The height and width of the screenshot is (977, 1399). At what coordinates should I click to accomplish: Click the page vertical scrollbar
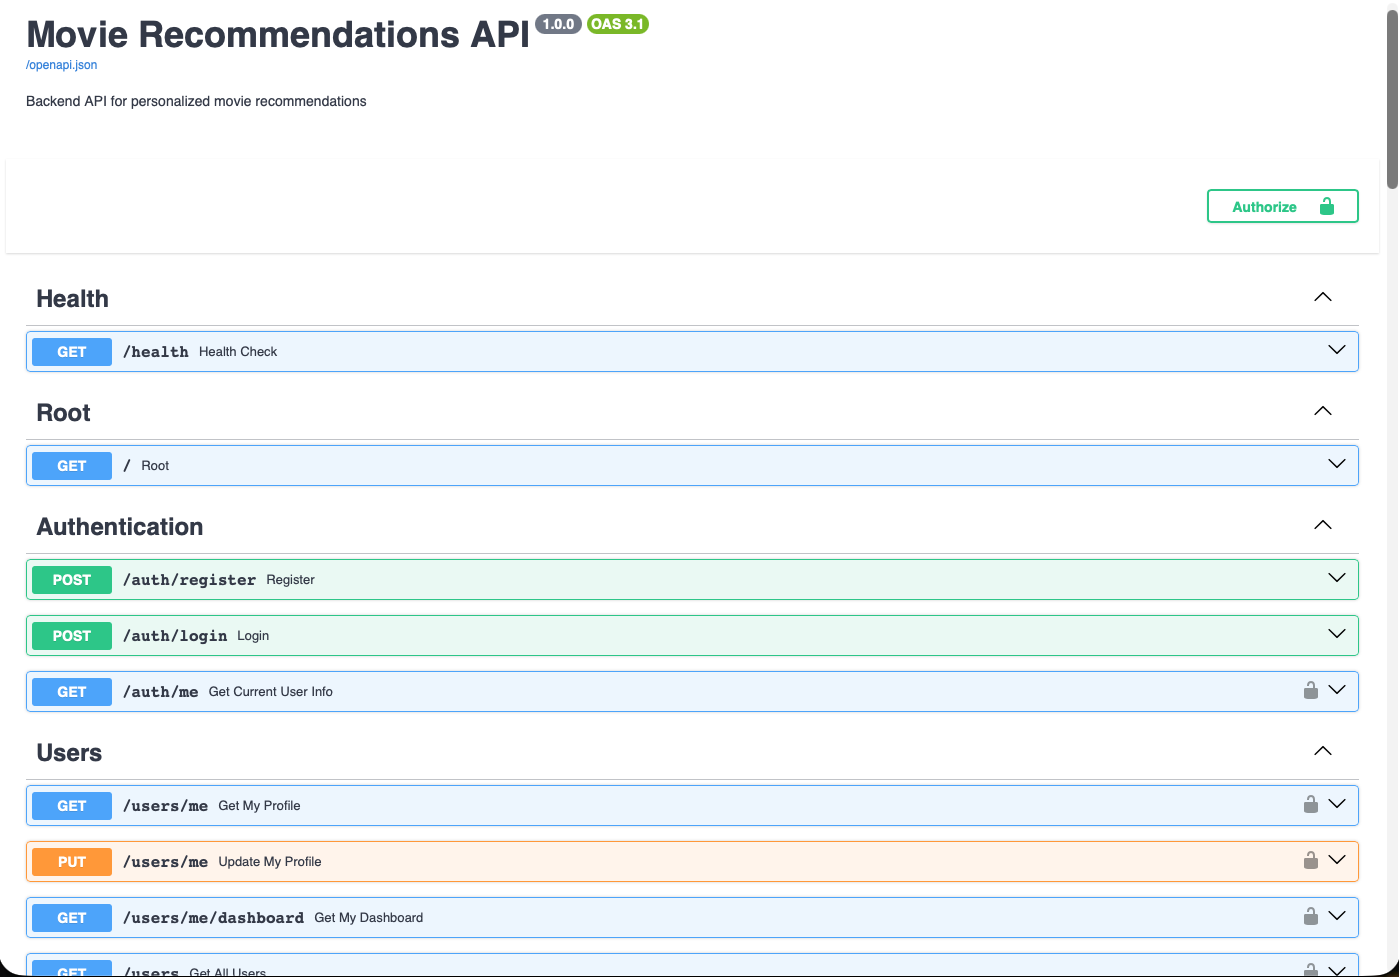[x=1391, y=100]
